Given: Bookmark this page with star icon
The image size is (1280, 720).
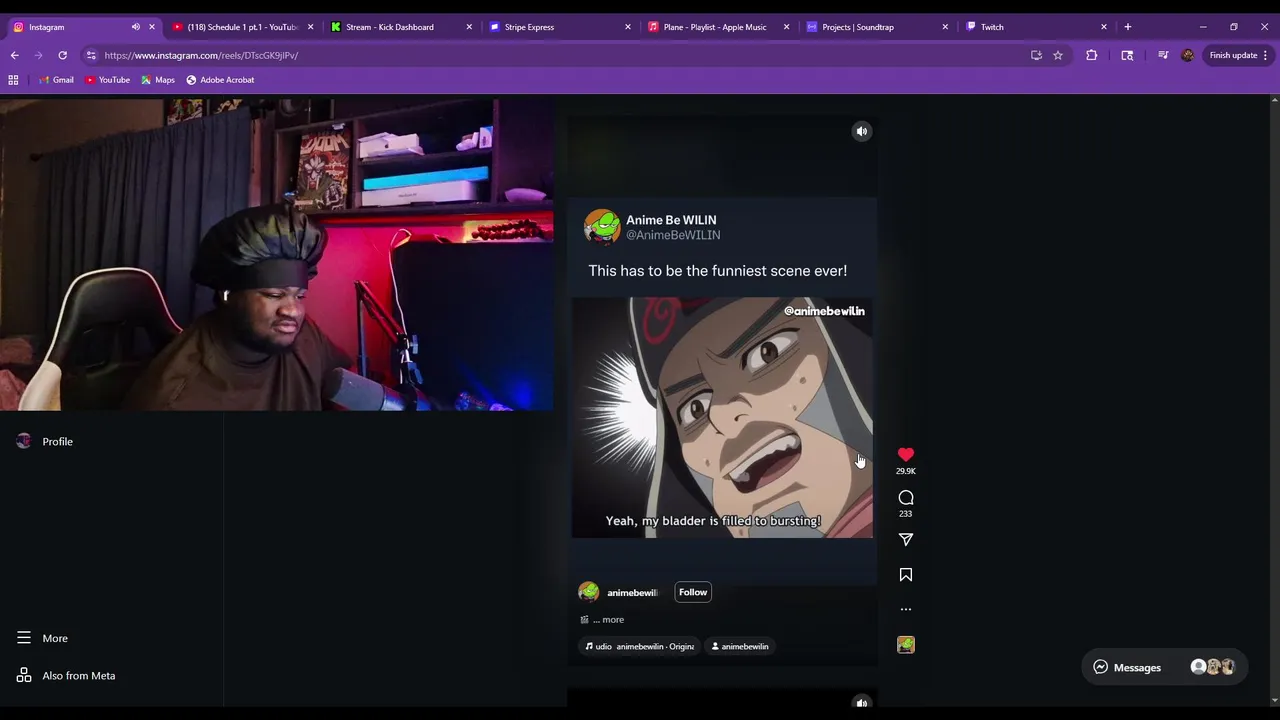Looking at the screenshot, I should (x=1058, y=55).
